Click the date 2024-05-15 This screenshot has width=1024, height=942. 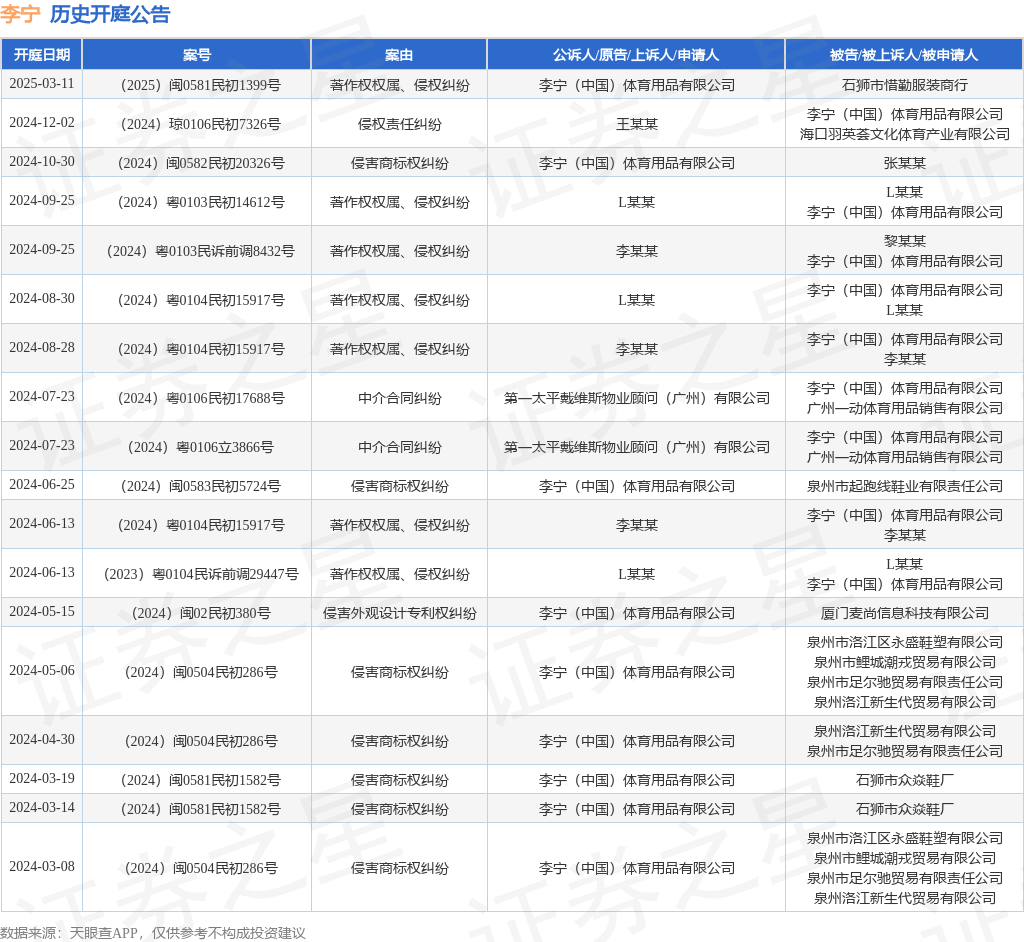[x=42, y=612]
